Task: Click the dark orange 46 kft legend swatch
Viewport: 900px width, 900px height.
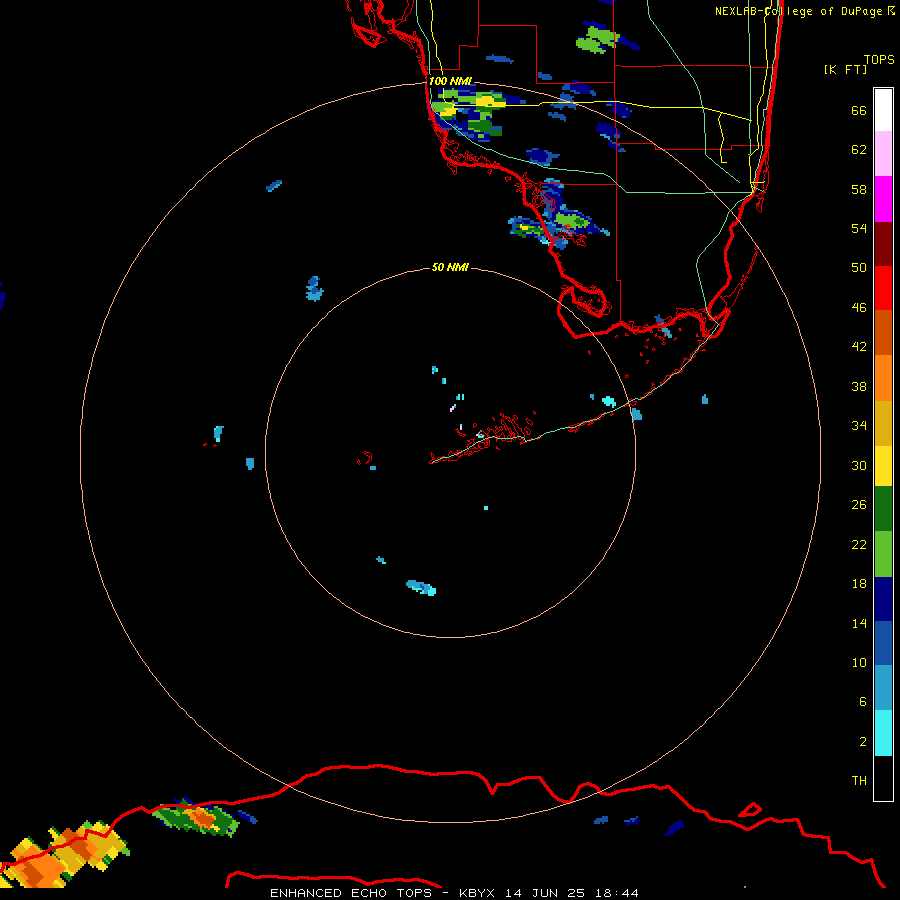Action: [883, 333]
